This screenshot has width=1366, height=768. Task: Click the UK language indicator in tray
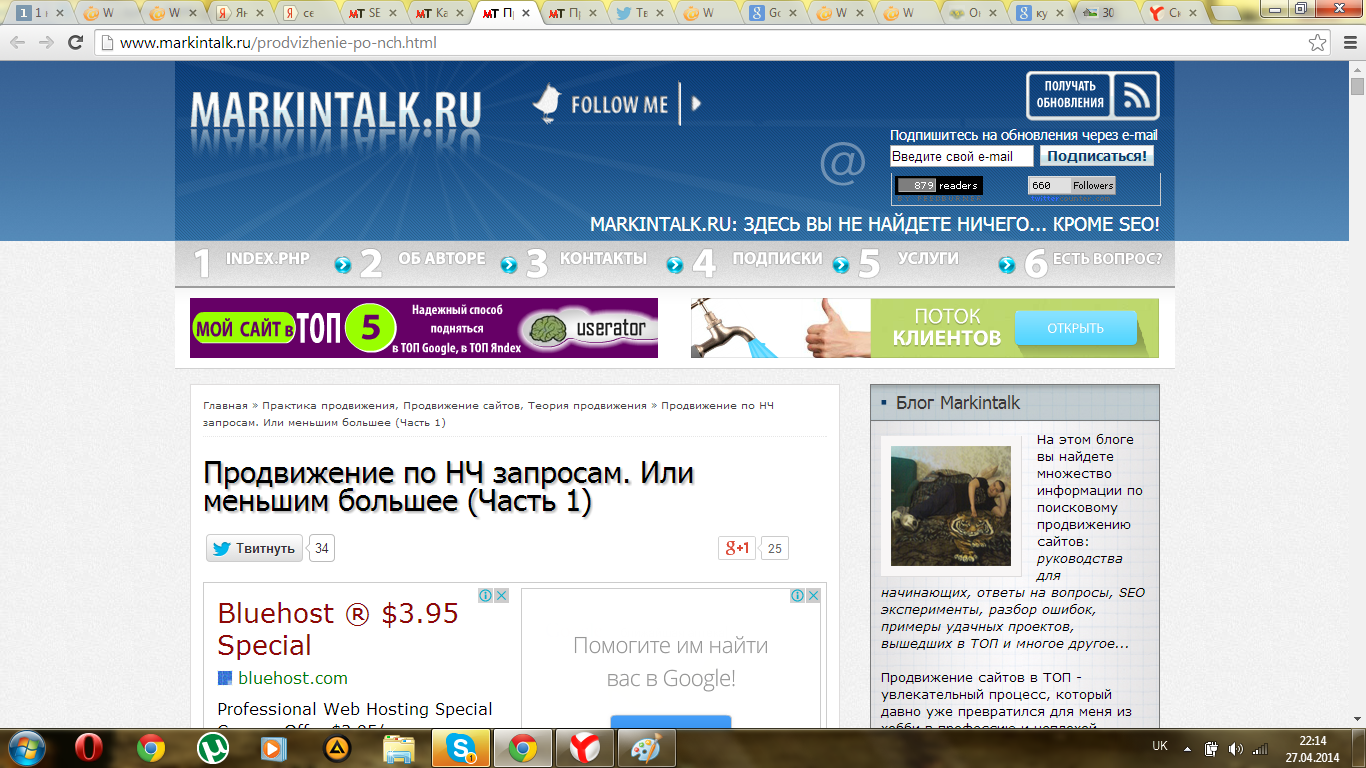tap(1160, 746)
